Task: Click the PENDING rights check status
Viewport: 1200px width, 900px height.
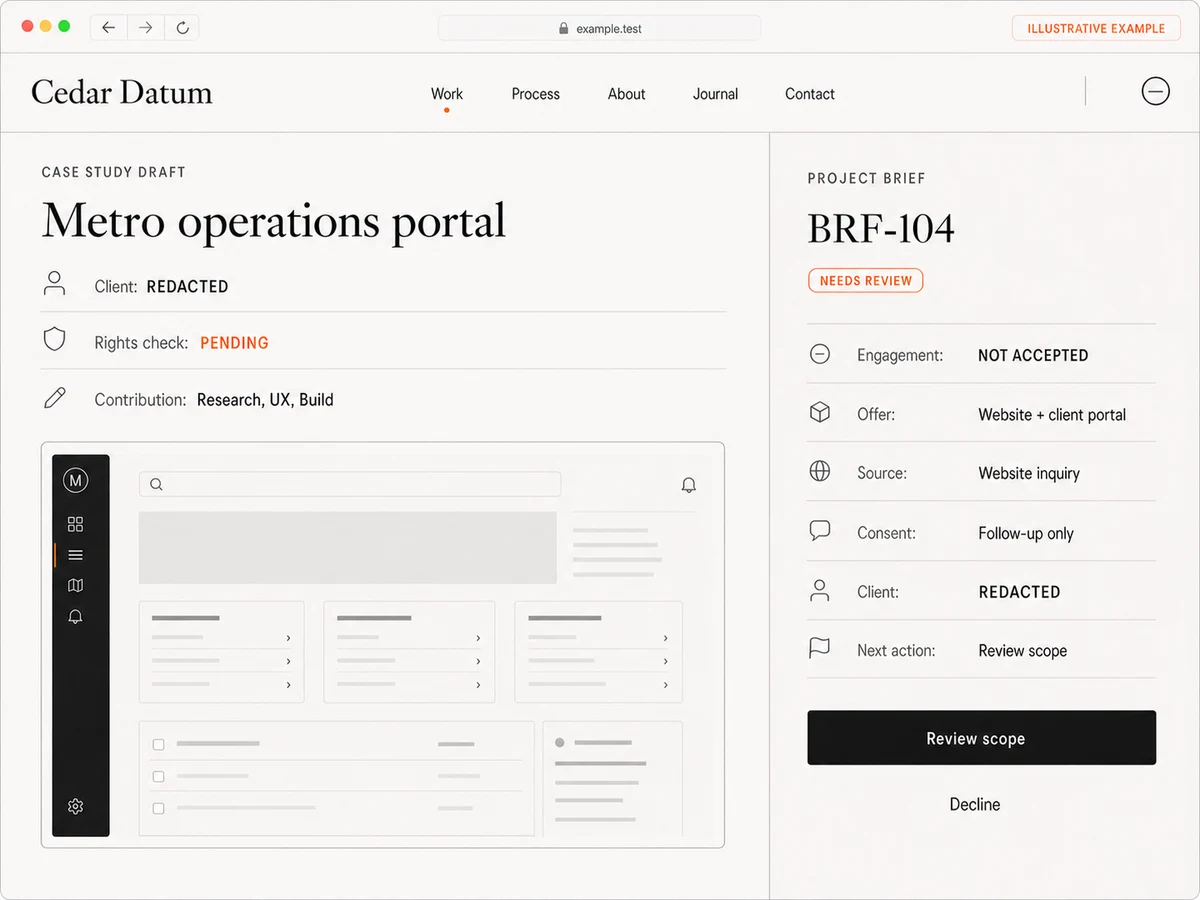Action: click(234, 343)
